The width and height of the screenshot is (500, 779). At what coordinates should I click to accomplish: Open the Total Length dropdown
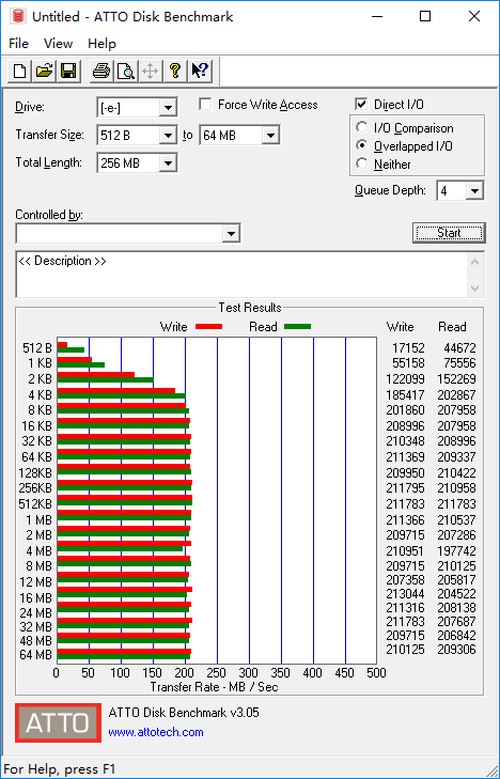[x=168, y=163]
